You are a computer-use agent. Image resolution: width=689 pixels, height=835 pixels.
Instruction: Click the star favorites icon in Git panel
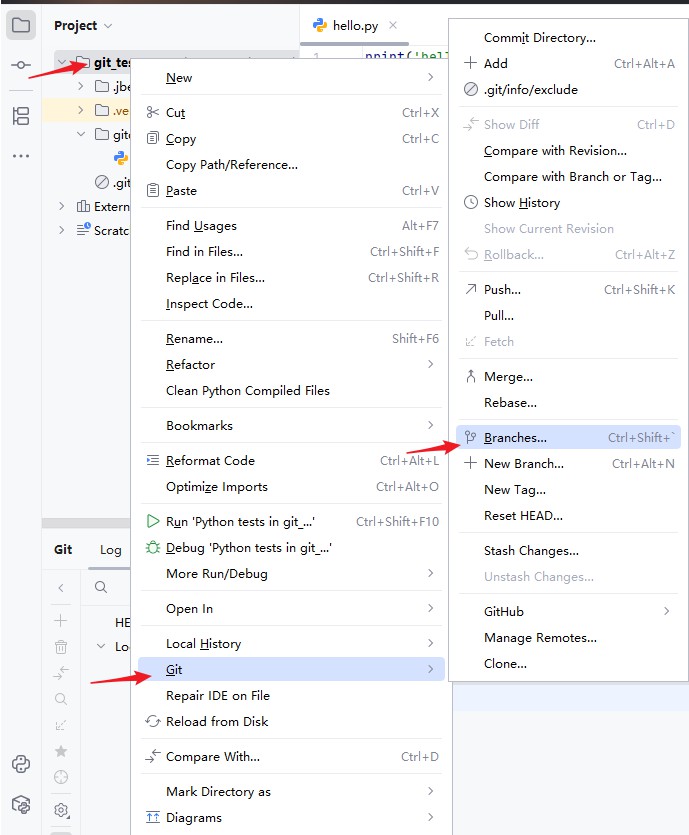[61, 751]
